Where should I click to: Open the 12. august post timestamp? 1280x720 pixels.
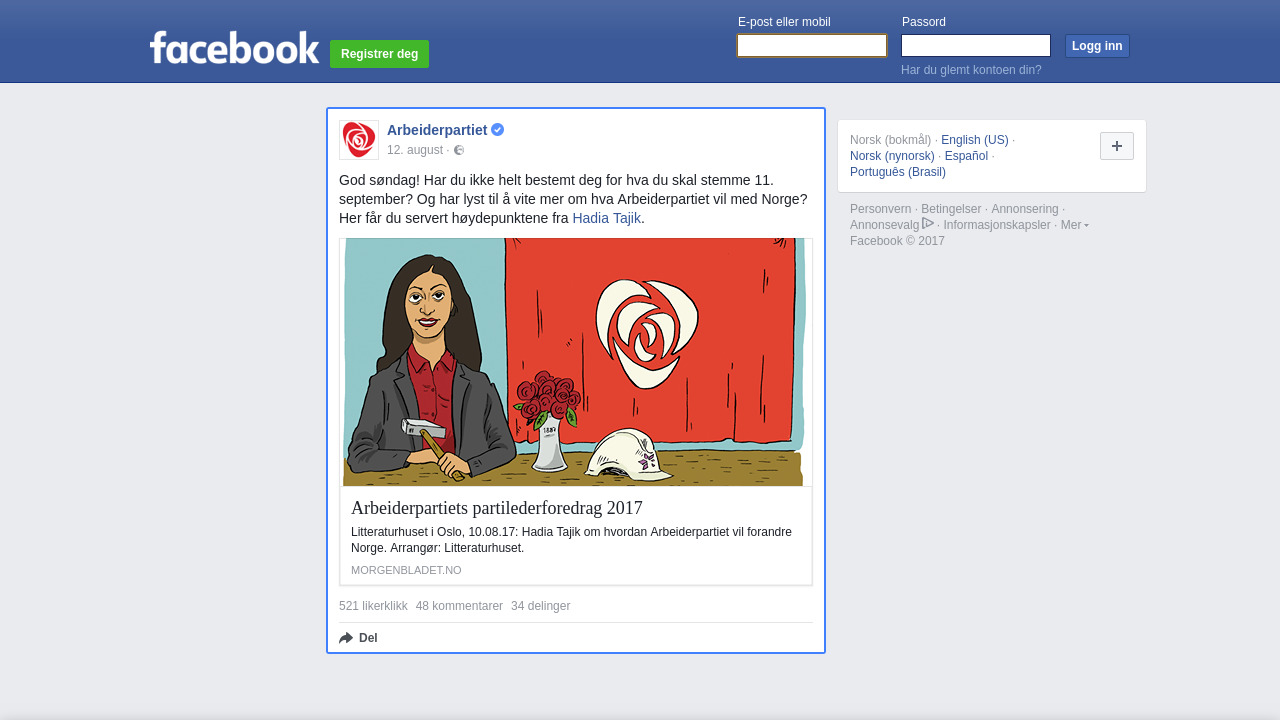[x=414, y=150]
